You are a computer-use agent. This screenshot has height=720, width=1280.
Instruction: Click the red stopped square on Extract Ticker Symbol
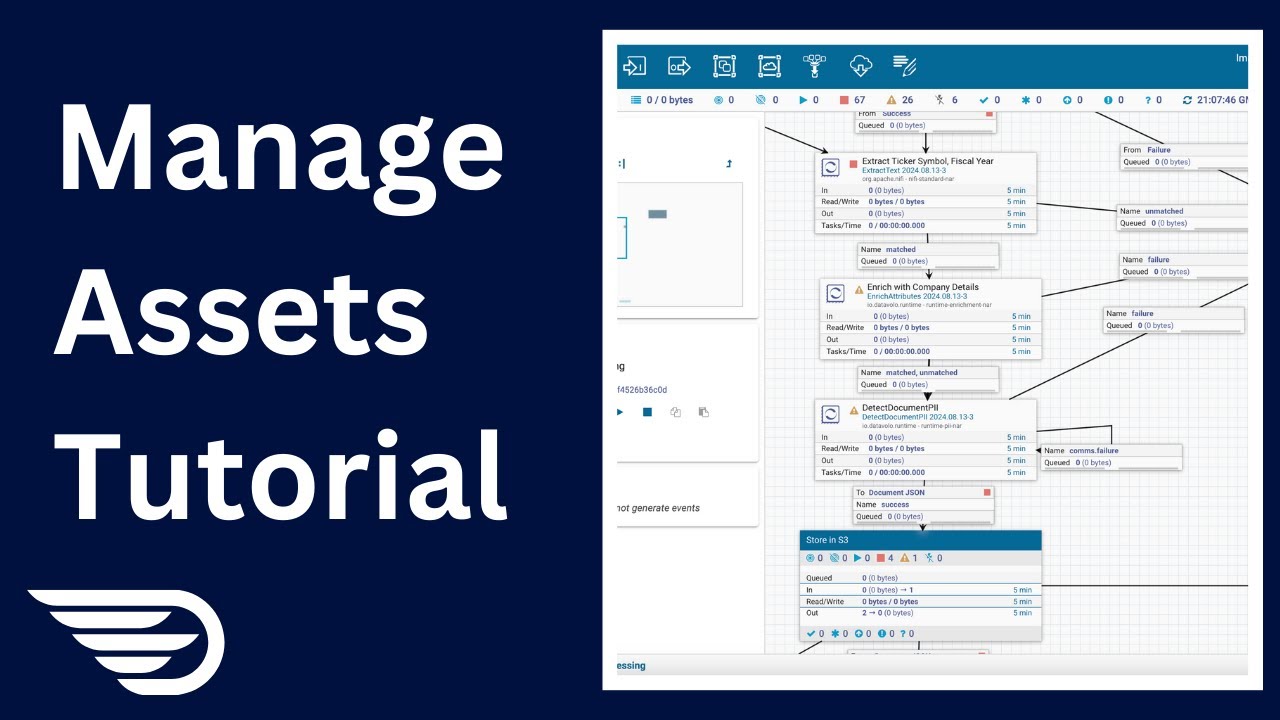coord(853,163)
